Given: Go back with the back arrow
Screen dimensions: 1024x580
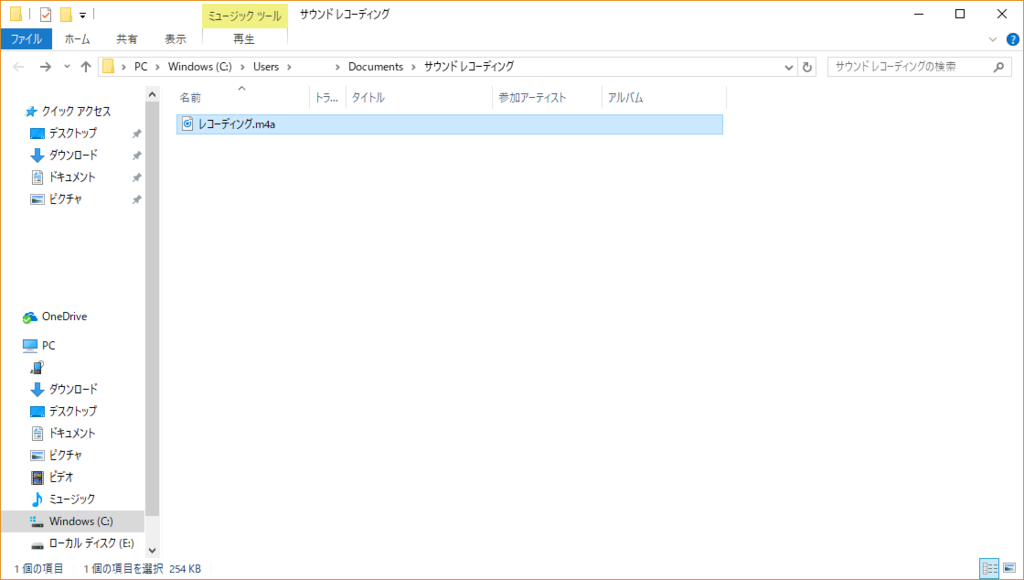Looking at the screenshot, I should [x=19, y=67].
